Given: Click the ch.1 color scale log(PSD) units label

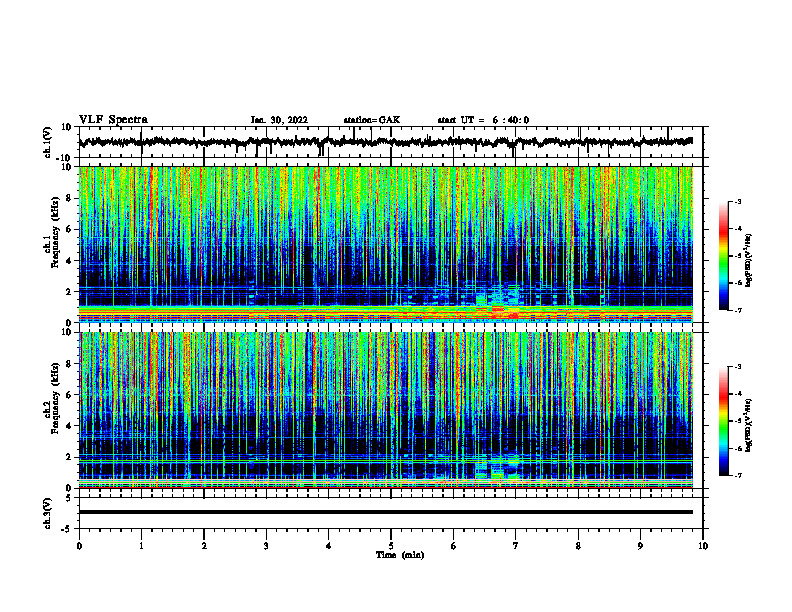Looking at the screenshot, I should click(x=749, y=261).
